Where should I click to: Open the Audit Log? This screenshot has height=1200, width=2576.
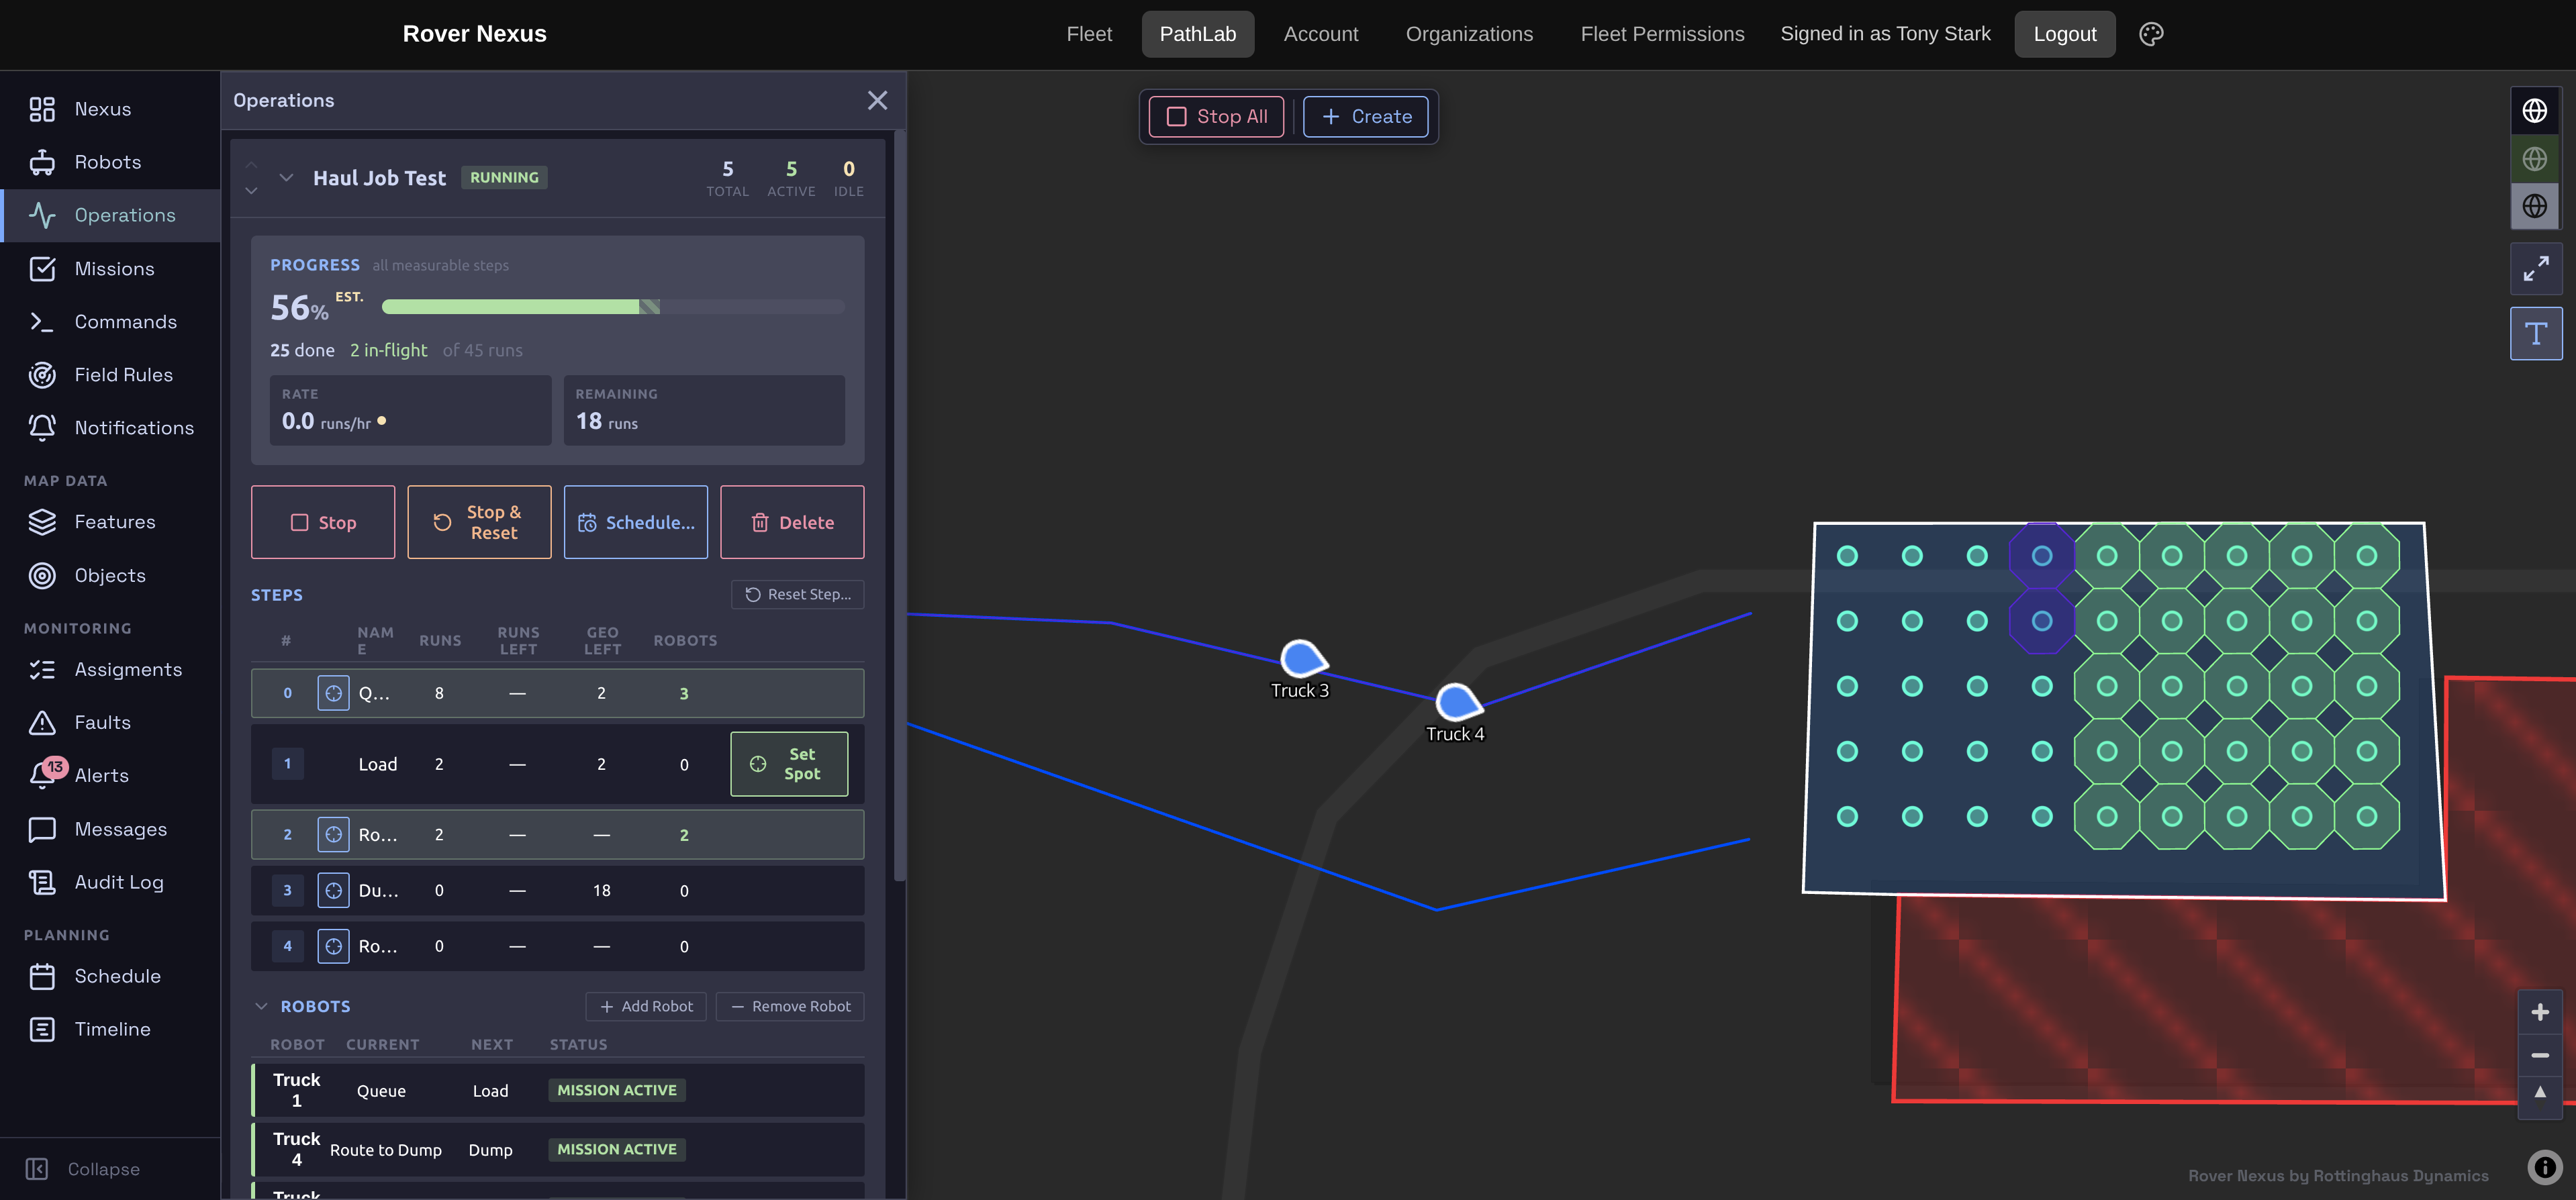(x=110, y=882)
